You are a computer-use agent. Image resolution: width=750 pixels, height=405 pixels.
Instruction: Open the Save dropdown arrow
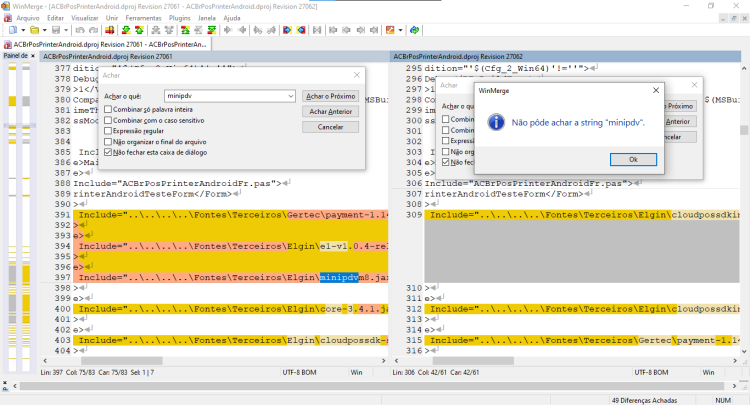[x=66, y=30]
